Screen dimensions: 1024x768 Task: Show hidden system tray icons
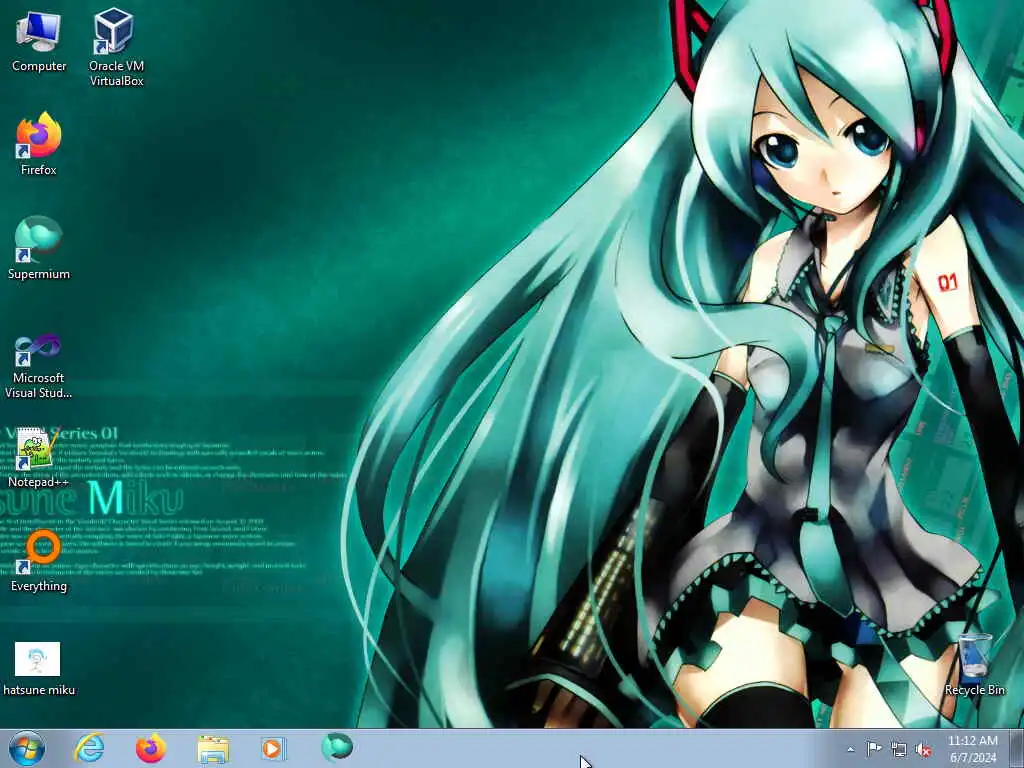pyautogui.click(x=850, y=750)
